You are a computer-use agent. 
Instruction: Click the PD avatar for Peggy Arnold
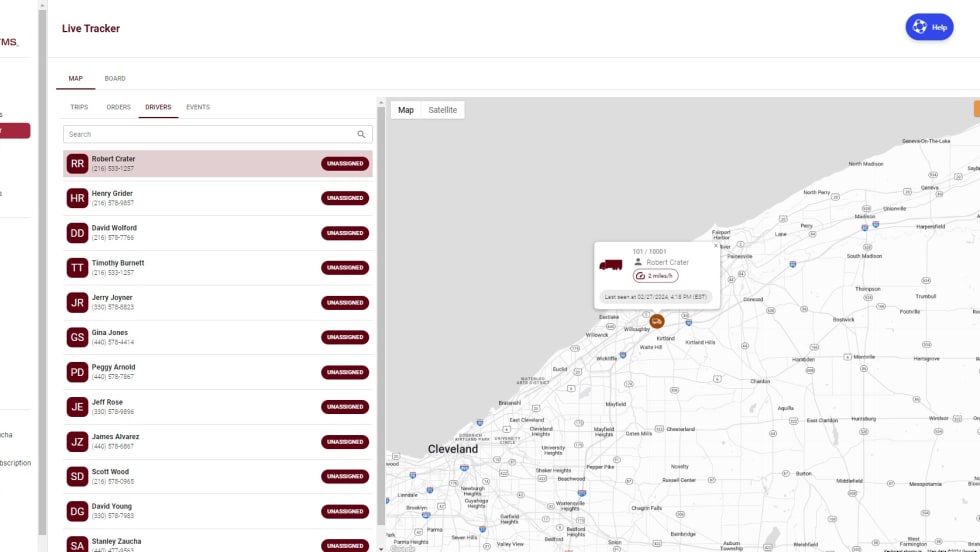(x=77, y=372)
